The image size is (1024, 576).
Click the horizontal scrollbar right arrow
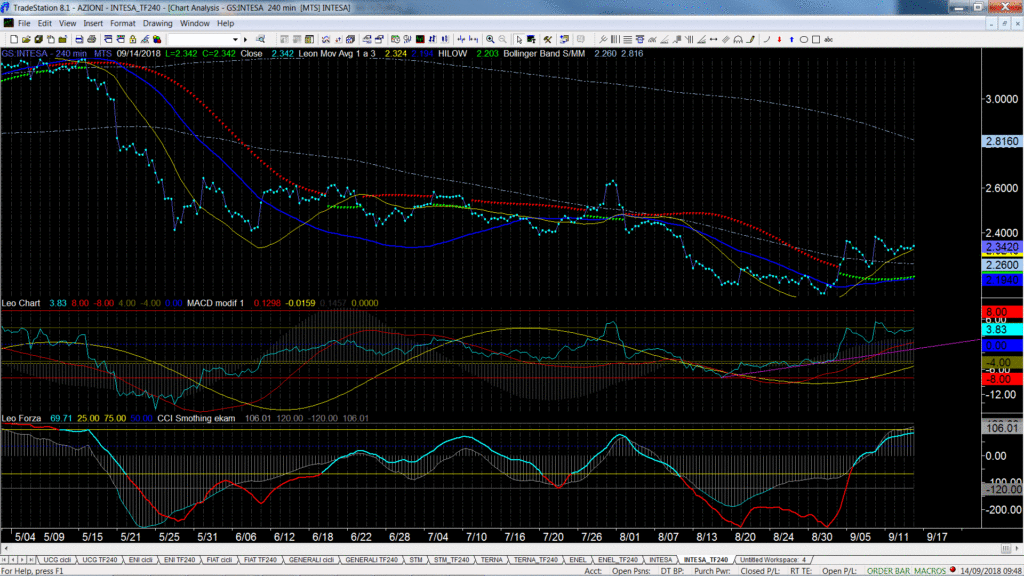tap(1017, 549)
